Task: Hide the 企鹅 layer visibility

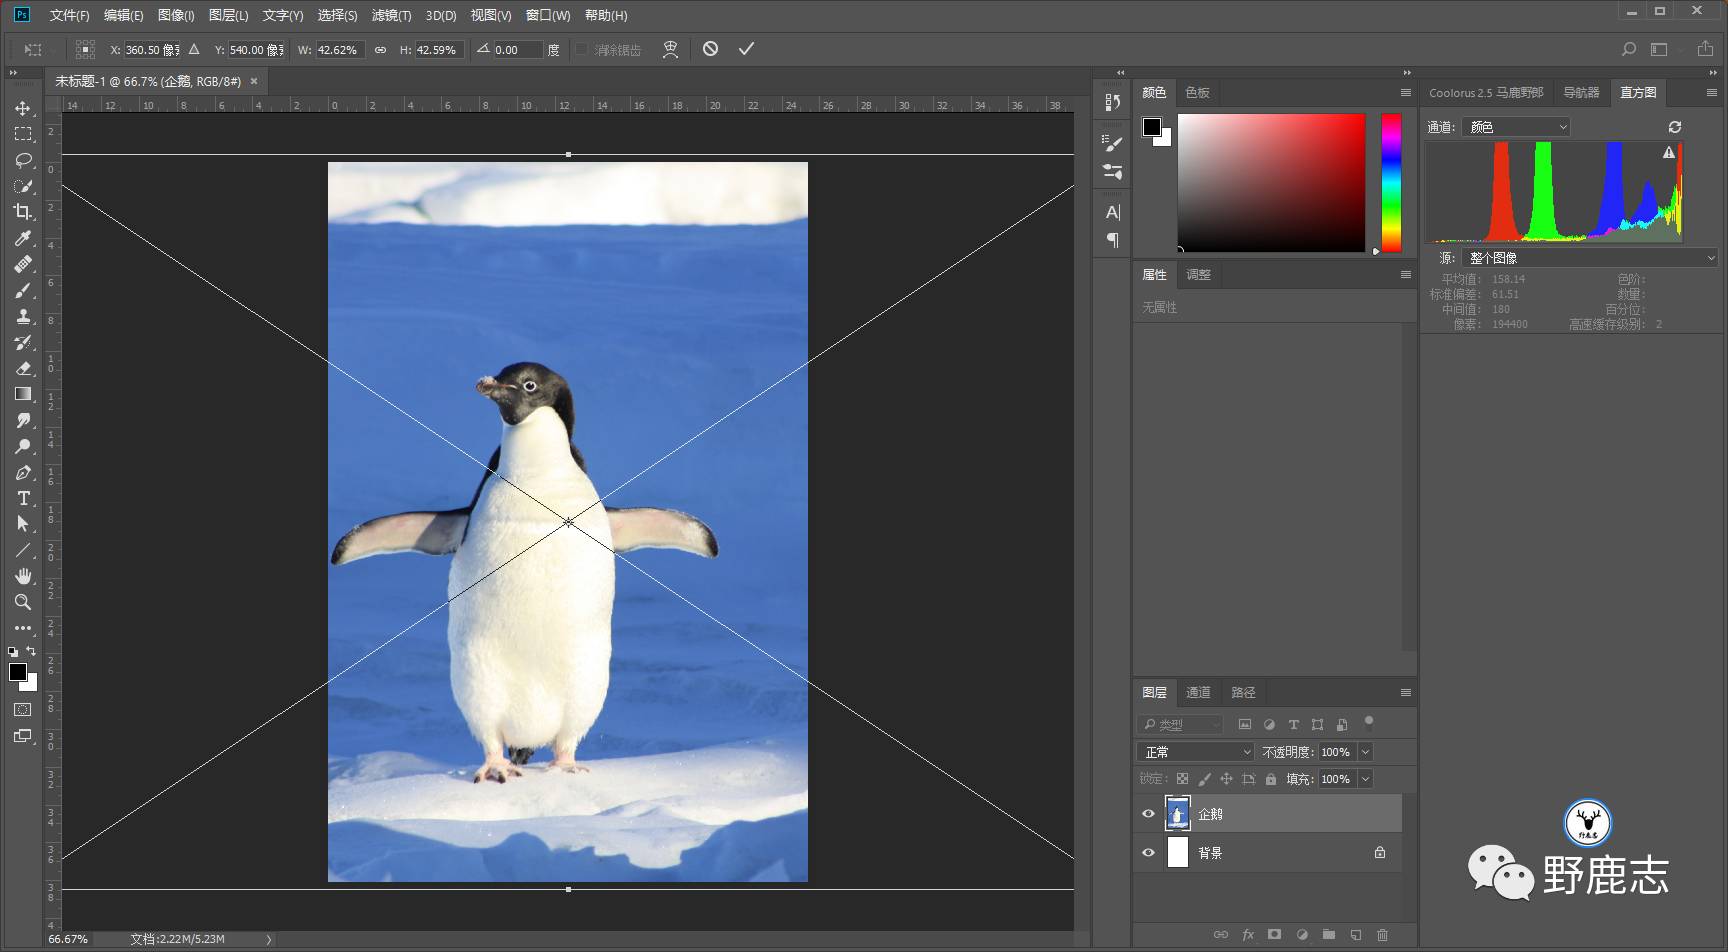Action: tap(1148, 814)
